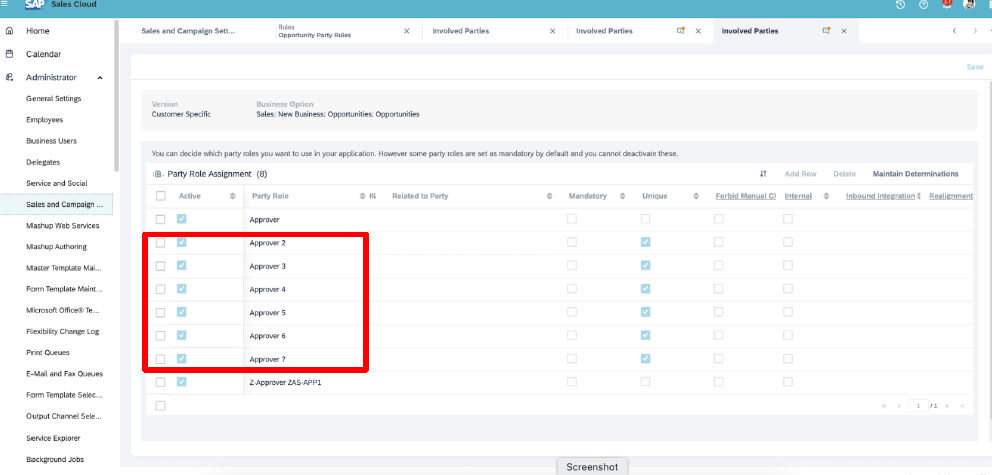This screenshot has height=475, width=992.
Task: Open sort menu of Unique column
Action: [x=696, y=196]
